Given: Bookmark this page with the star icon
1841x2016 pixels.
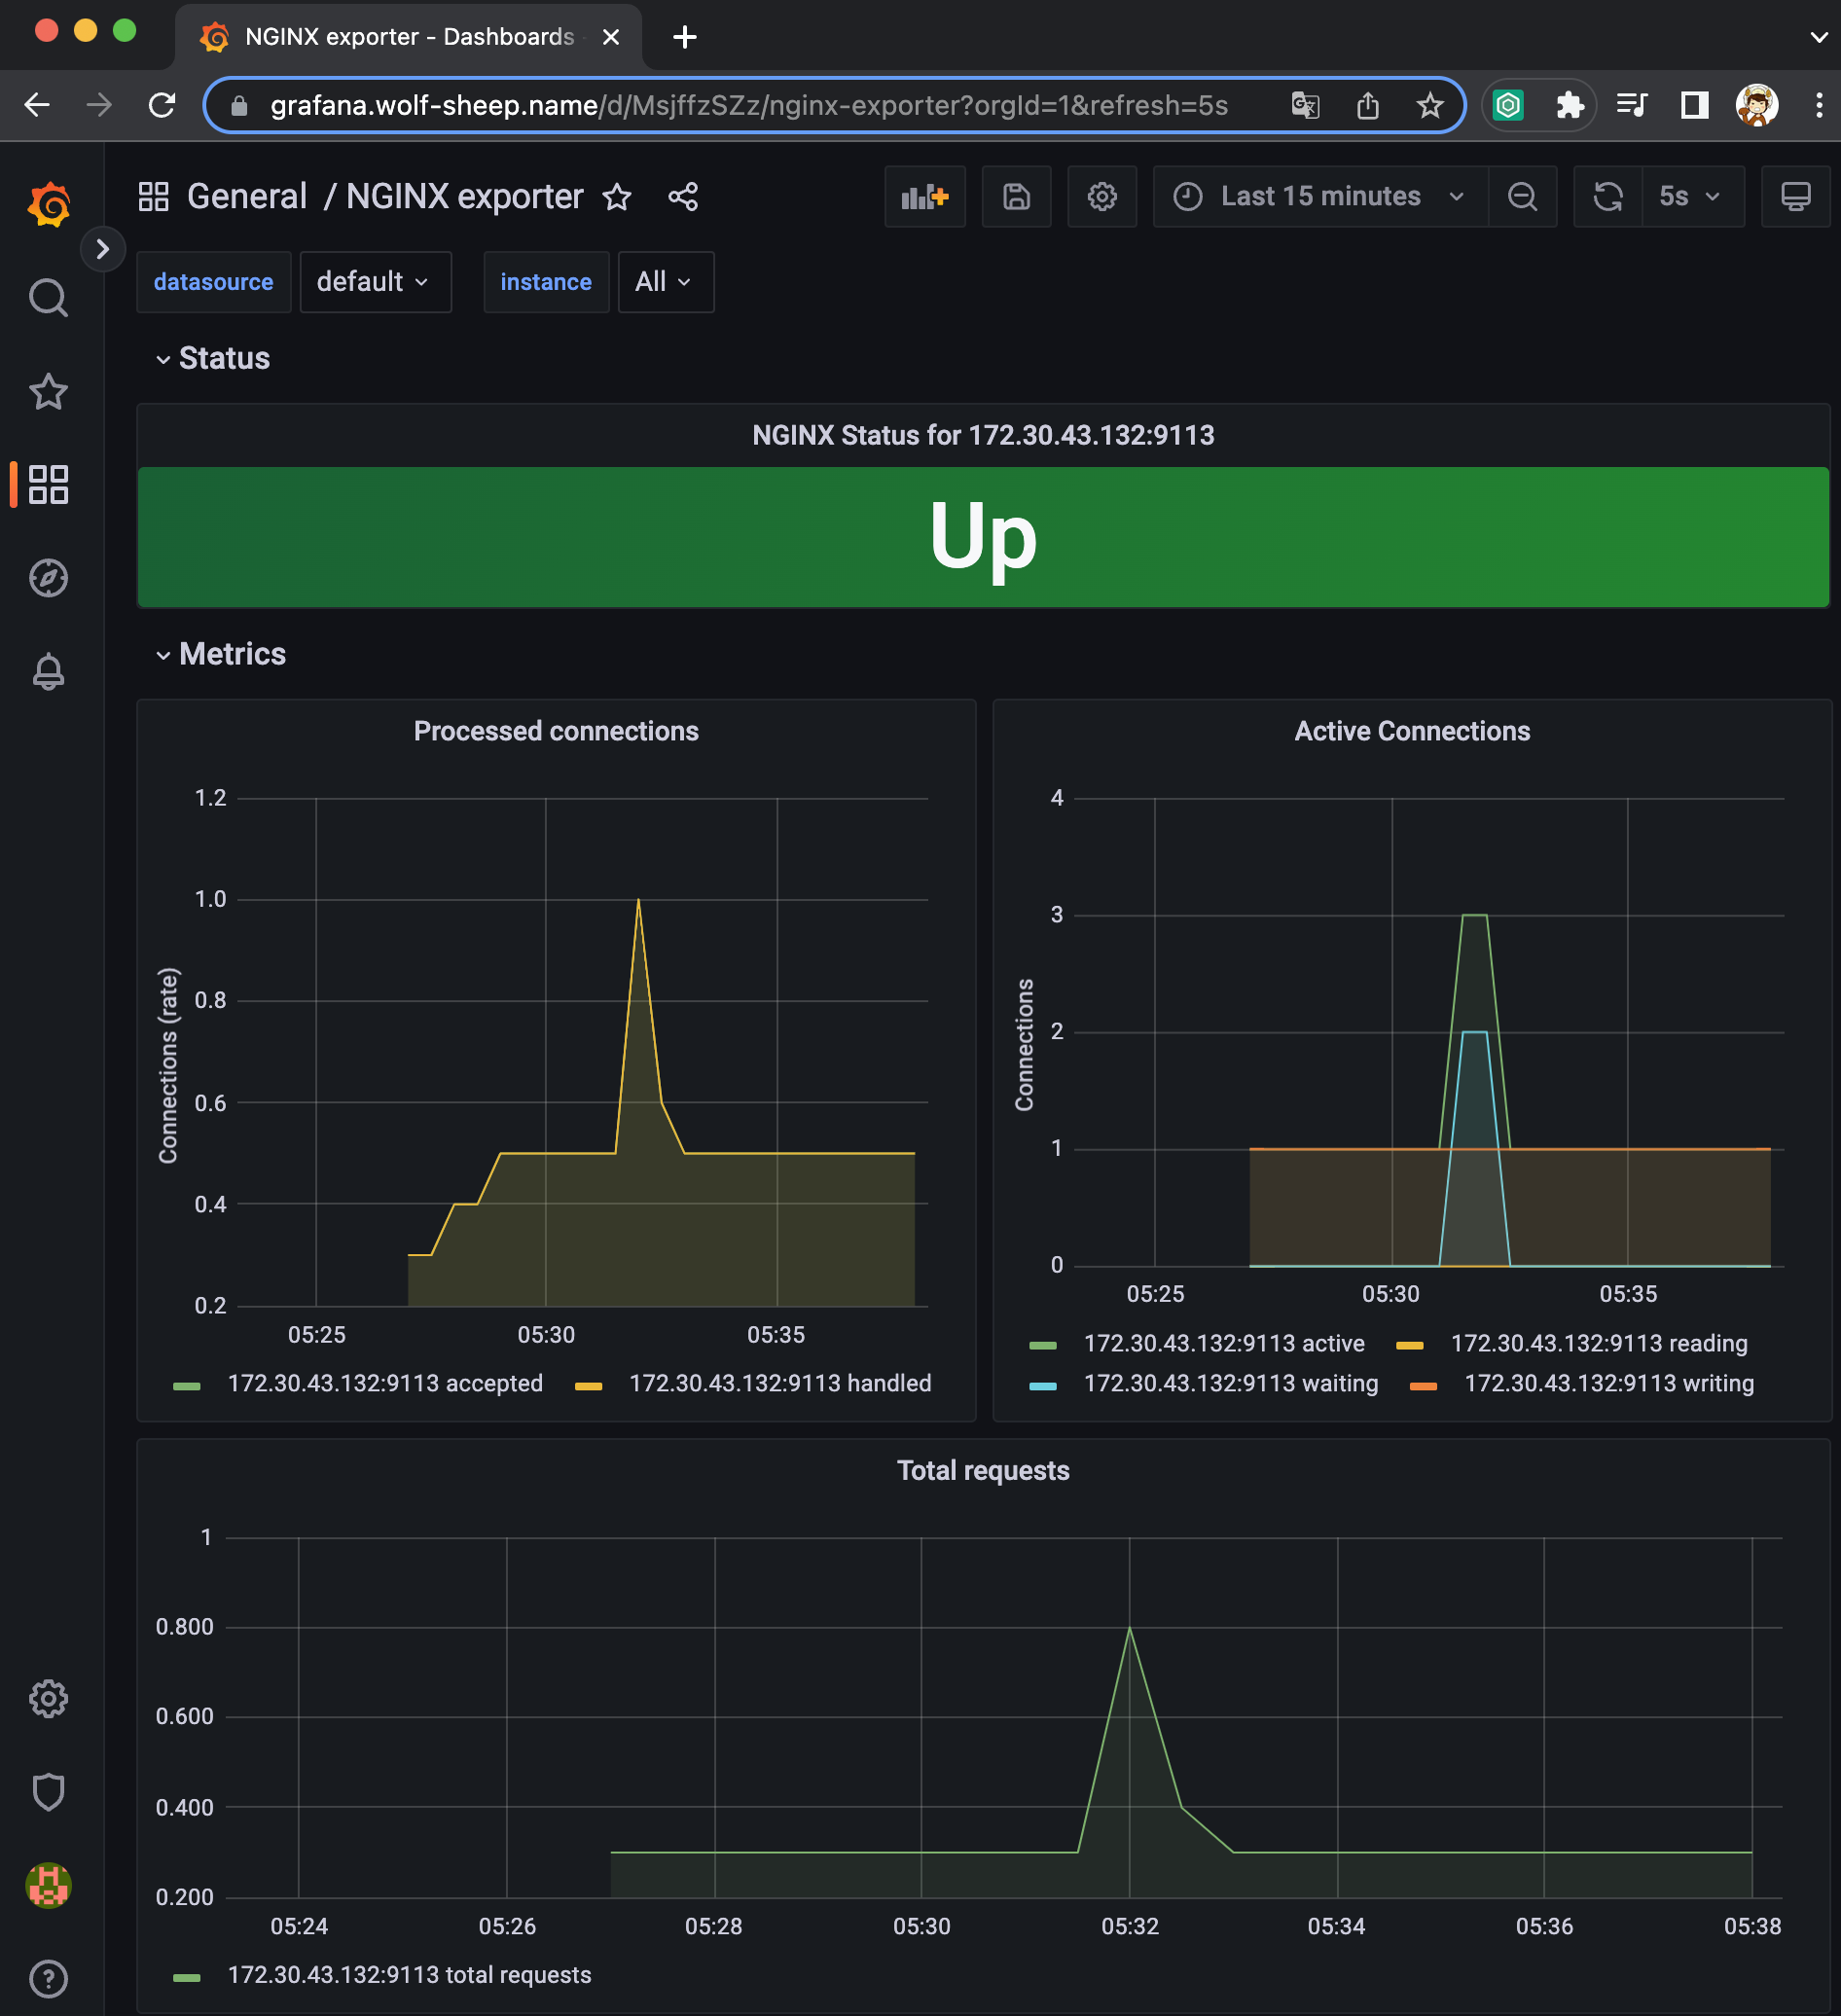Looking at the screenshot, I should tap(1430, 105).
